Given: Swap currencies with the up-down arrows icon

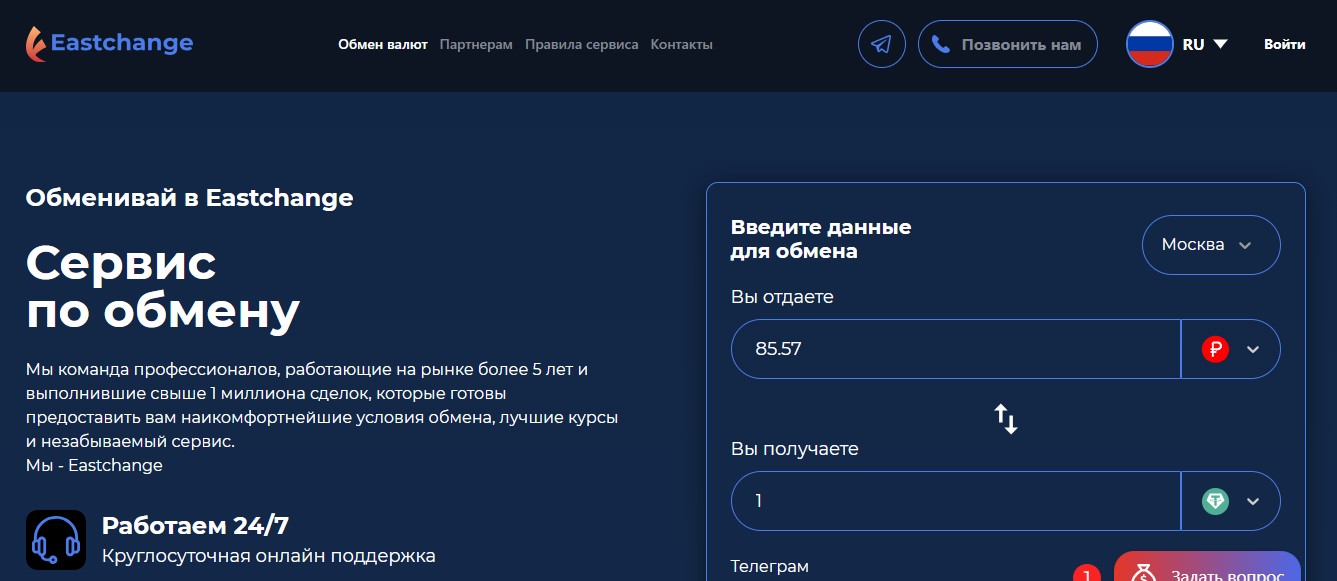Looking at the screenshot, I should pos(1006,418).
